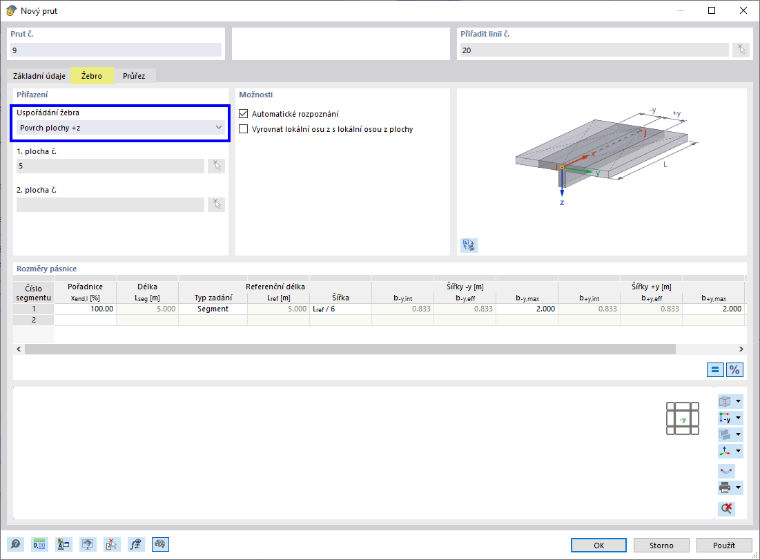Select the 2.000 b+y,max cell
This screenshot has width=760, height=560.
point(713,309)
